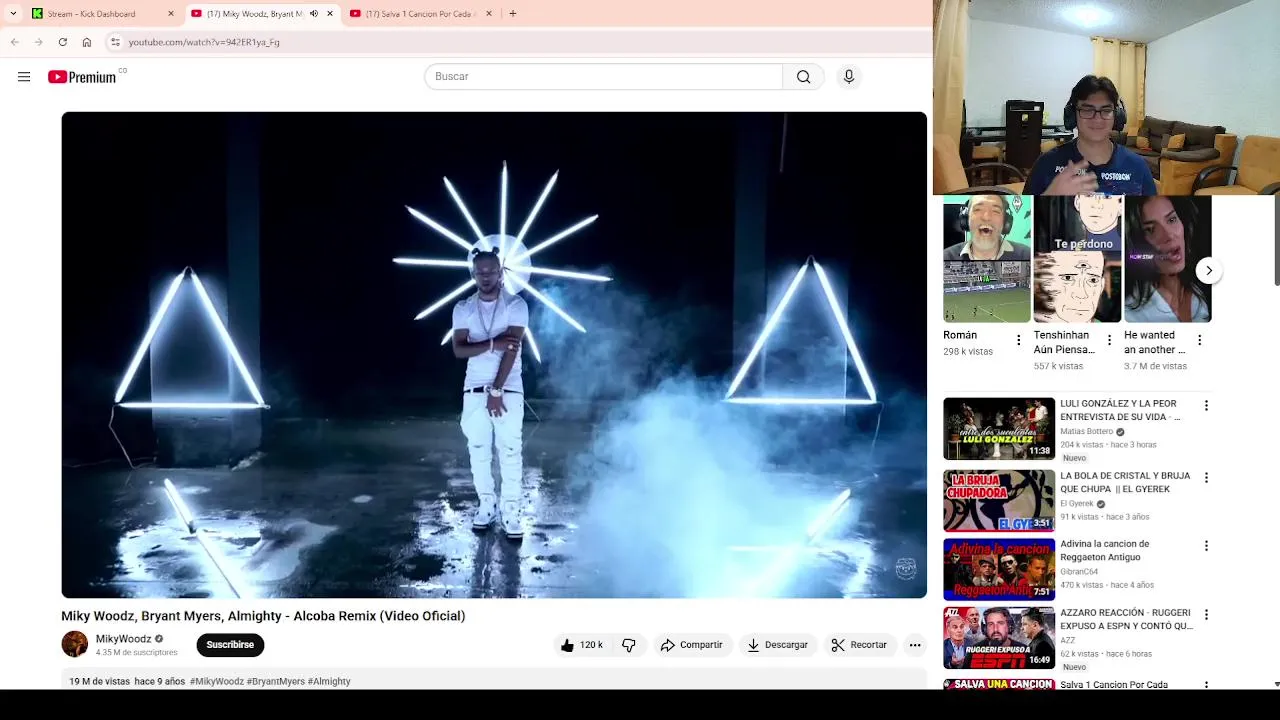Viewport: 1280px width, 720px height.
Task: Click the page vertical scrollbar
Action: click(1276, 240)
